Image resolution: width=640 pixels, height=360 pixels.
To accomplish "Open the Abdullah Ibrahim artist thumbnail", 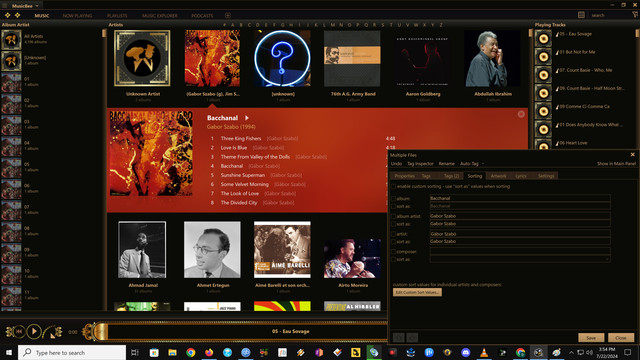I will pyautogui.click(x=493, y=58).
